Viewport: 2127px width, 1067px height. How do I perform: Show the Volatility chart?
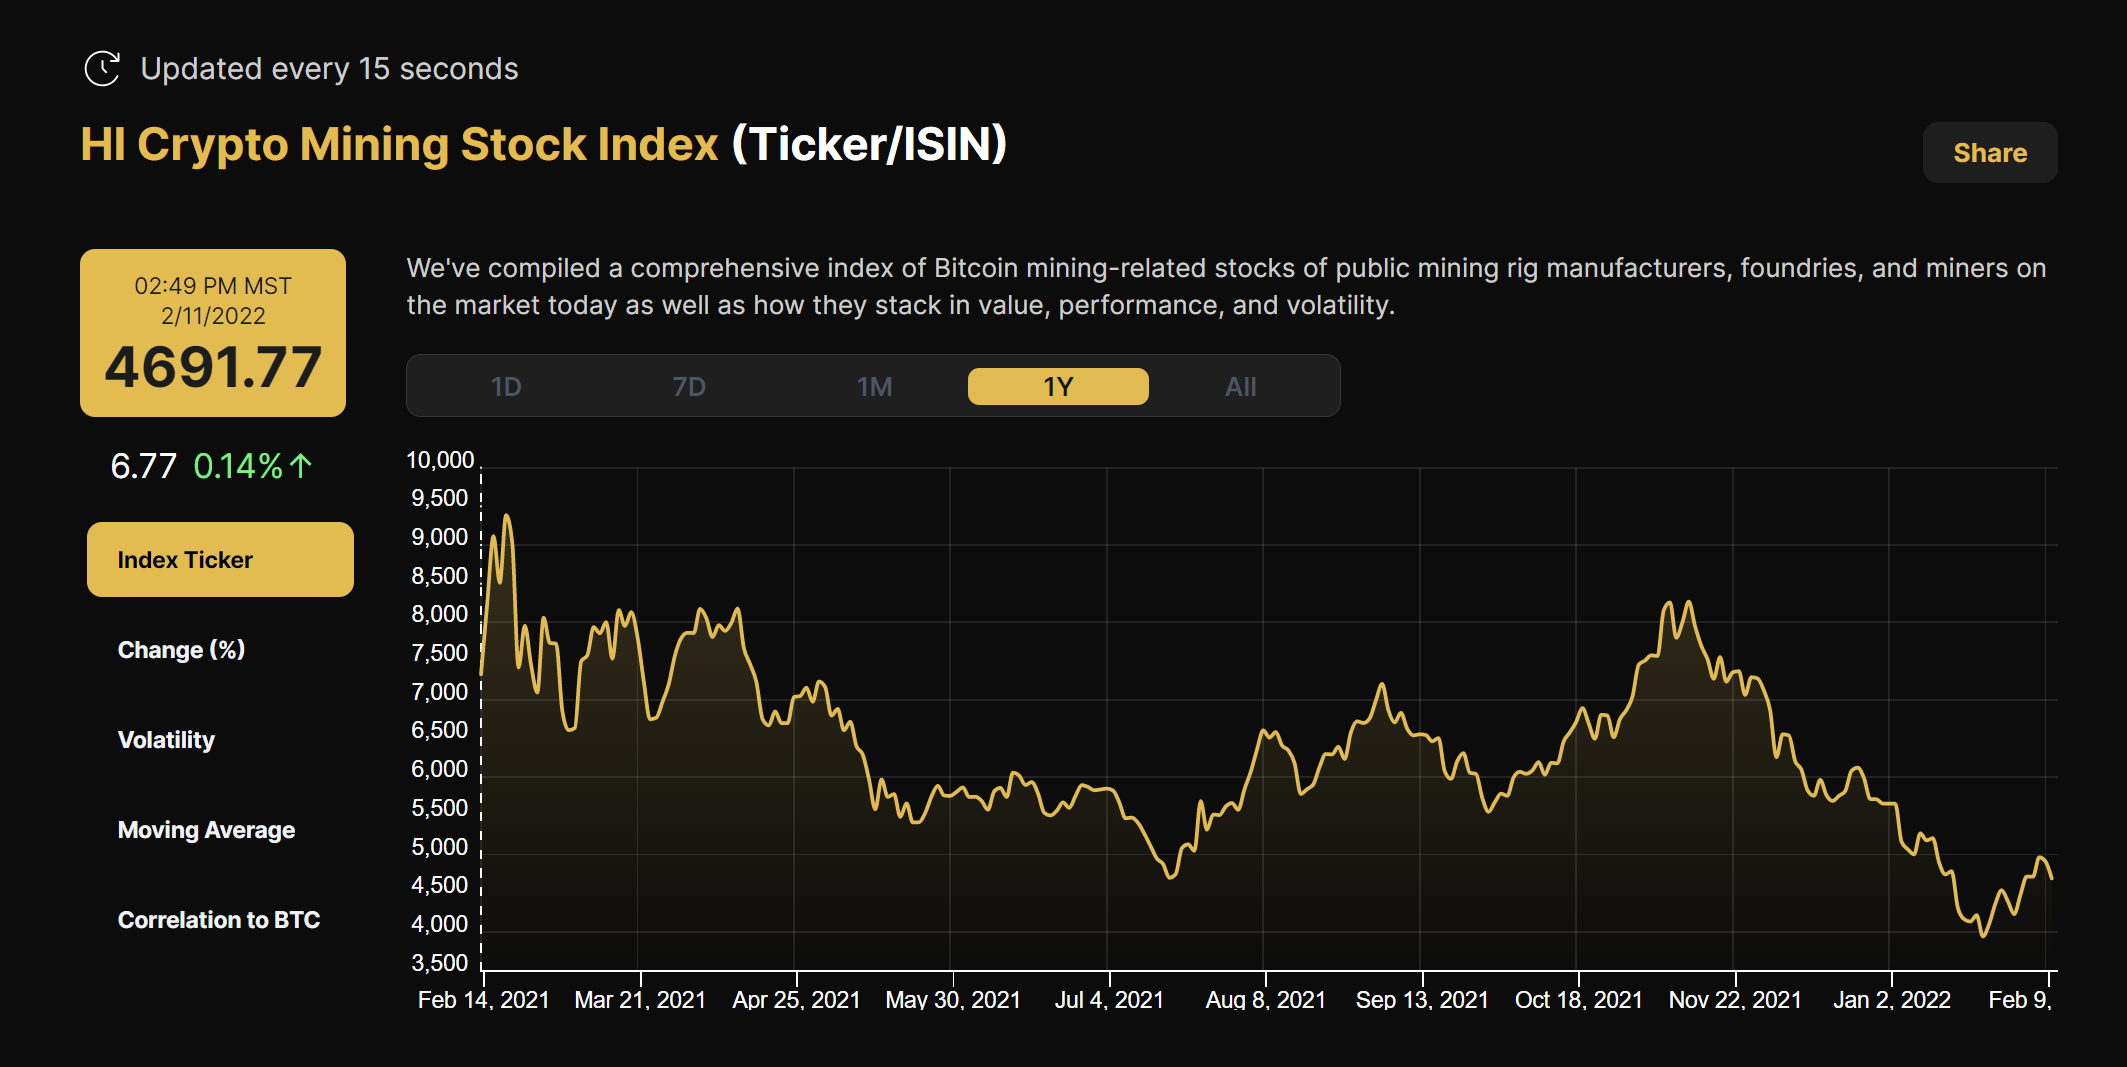click(x=166, y=739)
